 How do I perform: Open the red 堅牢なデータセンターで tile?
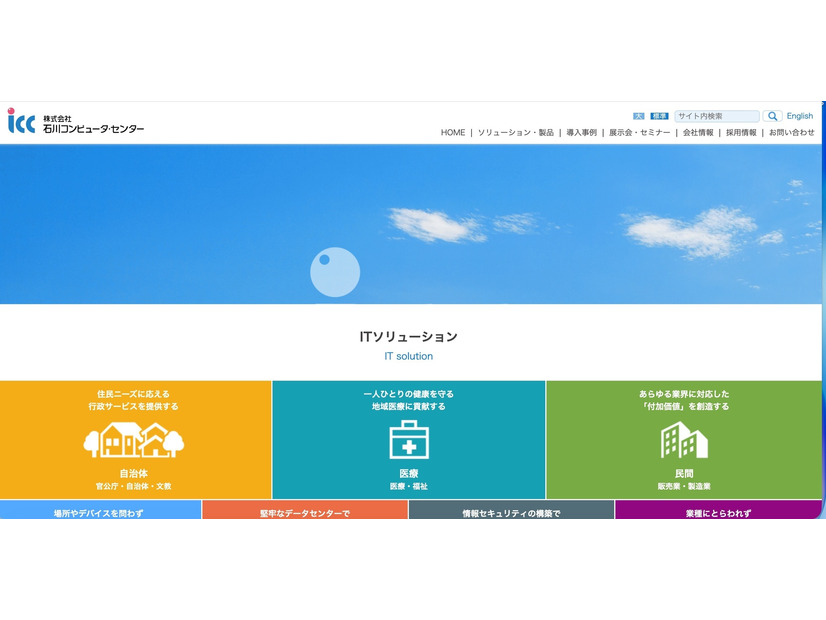pyautogui.click(x=305, y=510)
